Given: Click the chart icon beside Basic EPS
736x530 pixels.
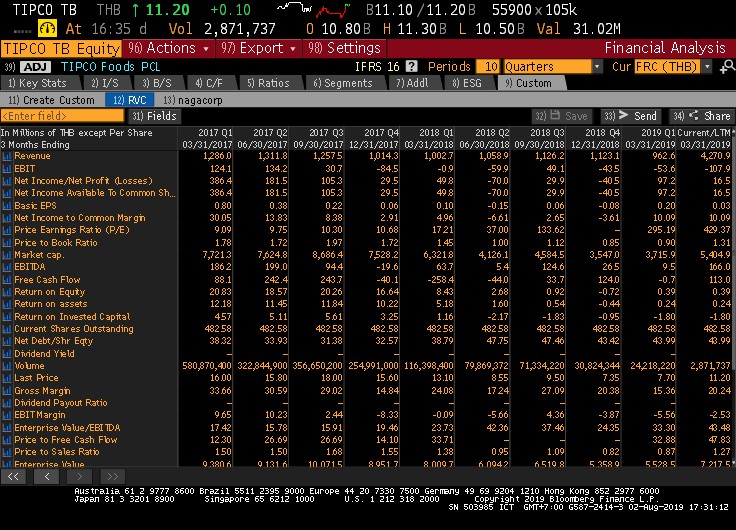Looking at the screenshot, I should click(7, 206).
